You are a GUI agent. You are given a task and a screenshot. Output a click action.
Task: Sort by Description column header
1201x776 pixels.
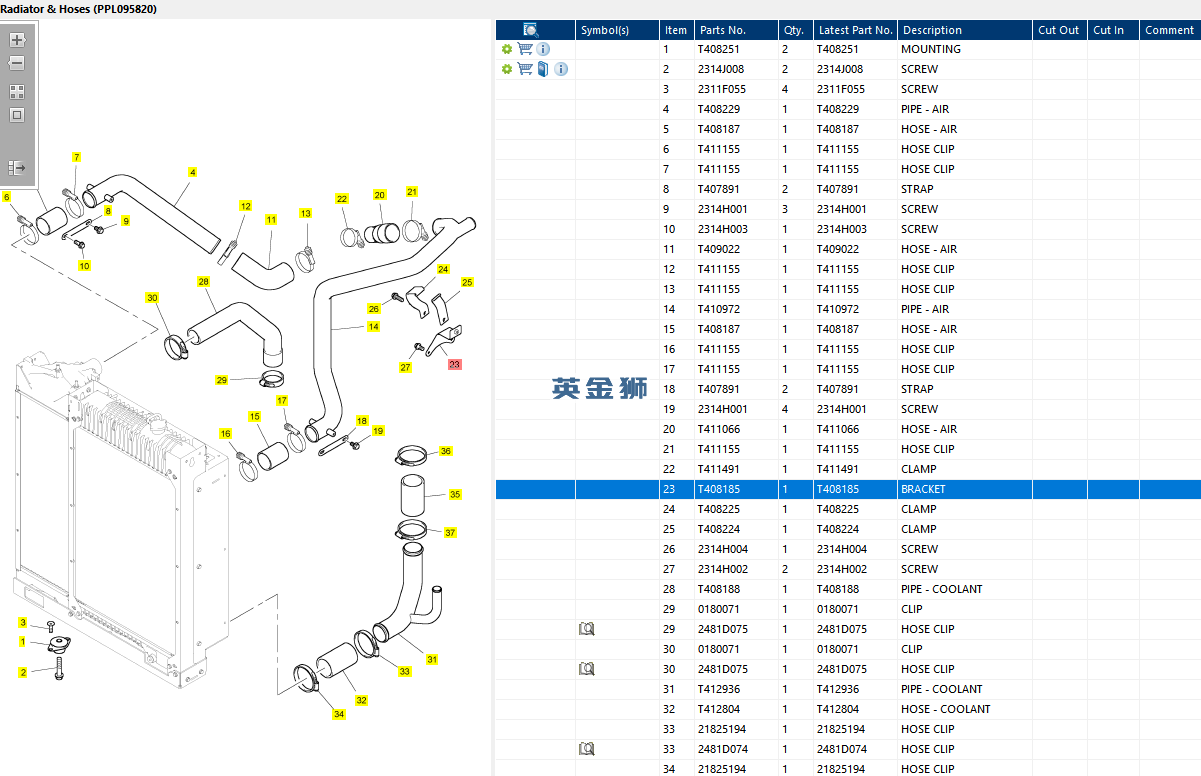[x=964, y=30]
